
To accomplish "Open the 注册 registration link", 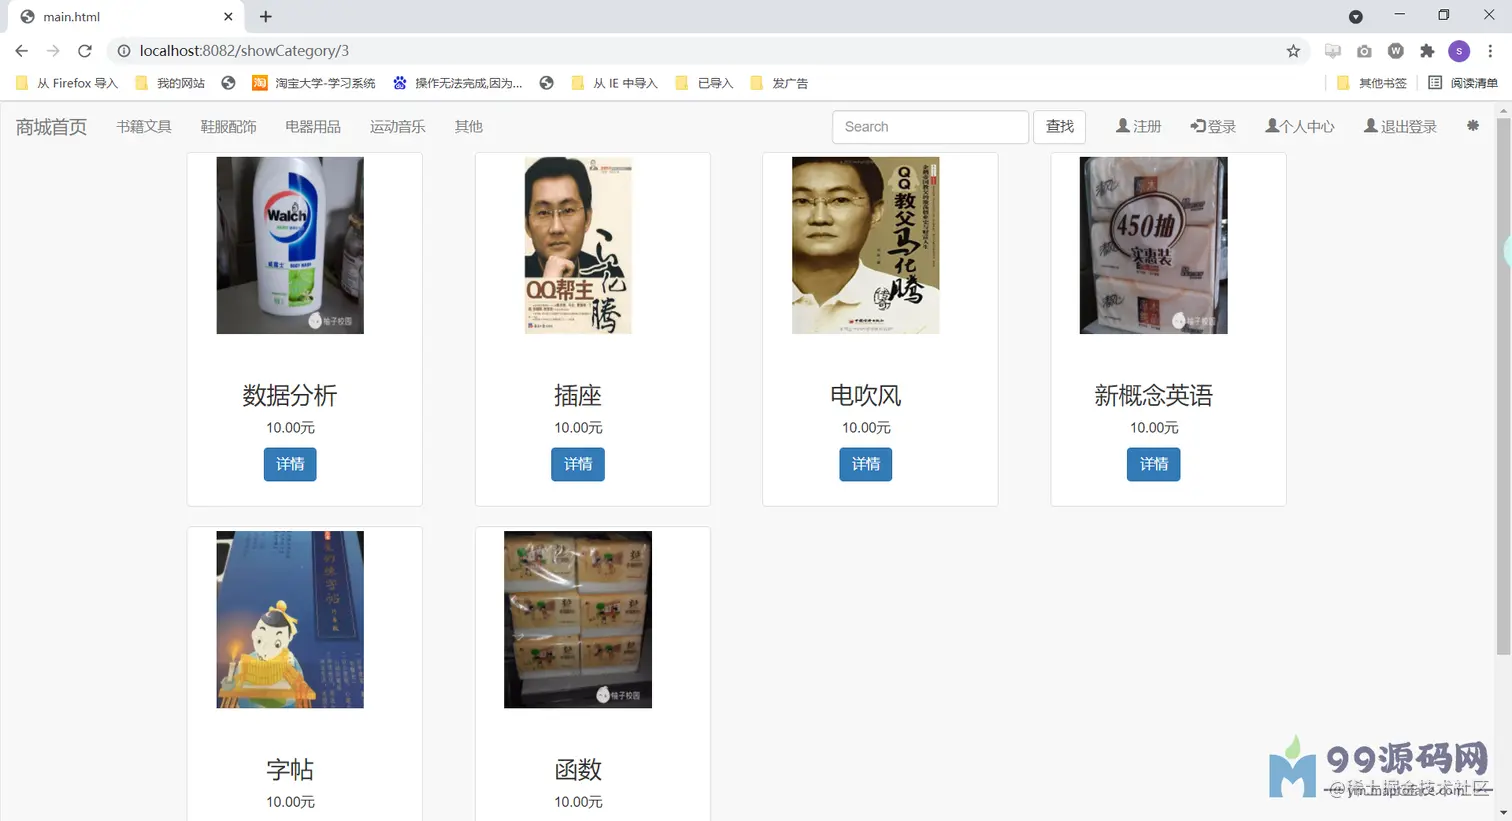I will (1139, 127).
